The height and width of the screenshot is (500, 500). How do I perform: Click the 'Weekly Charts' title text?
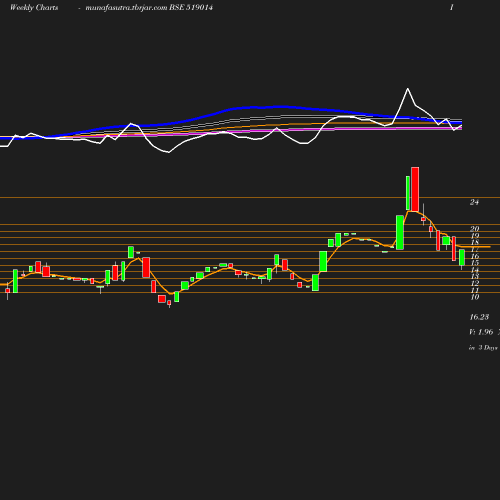point(34,8)
